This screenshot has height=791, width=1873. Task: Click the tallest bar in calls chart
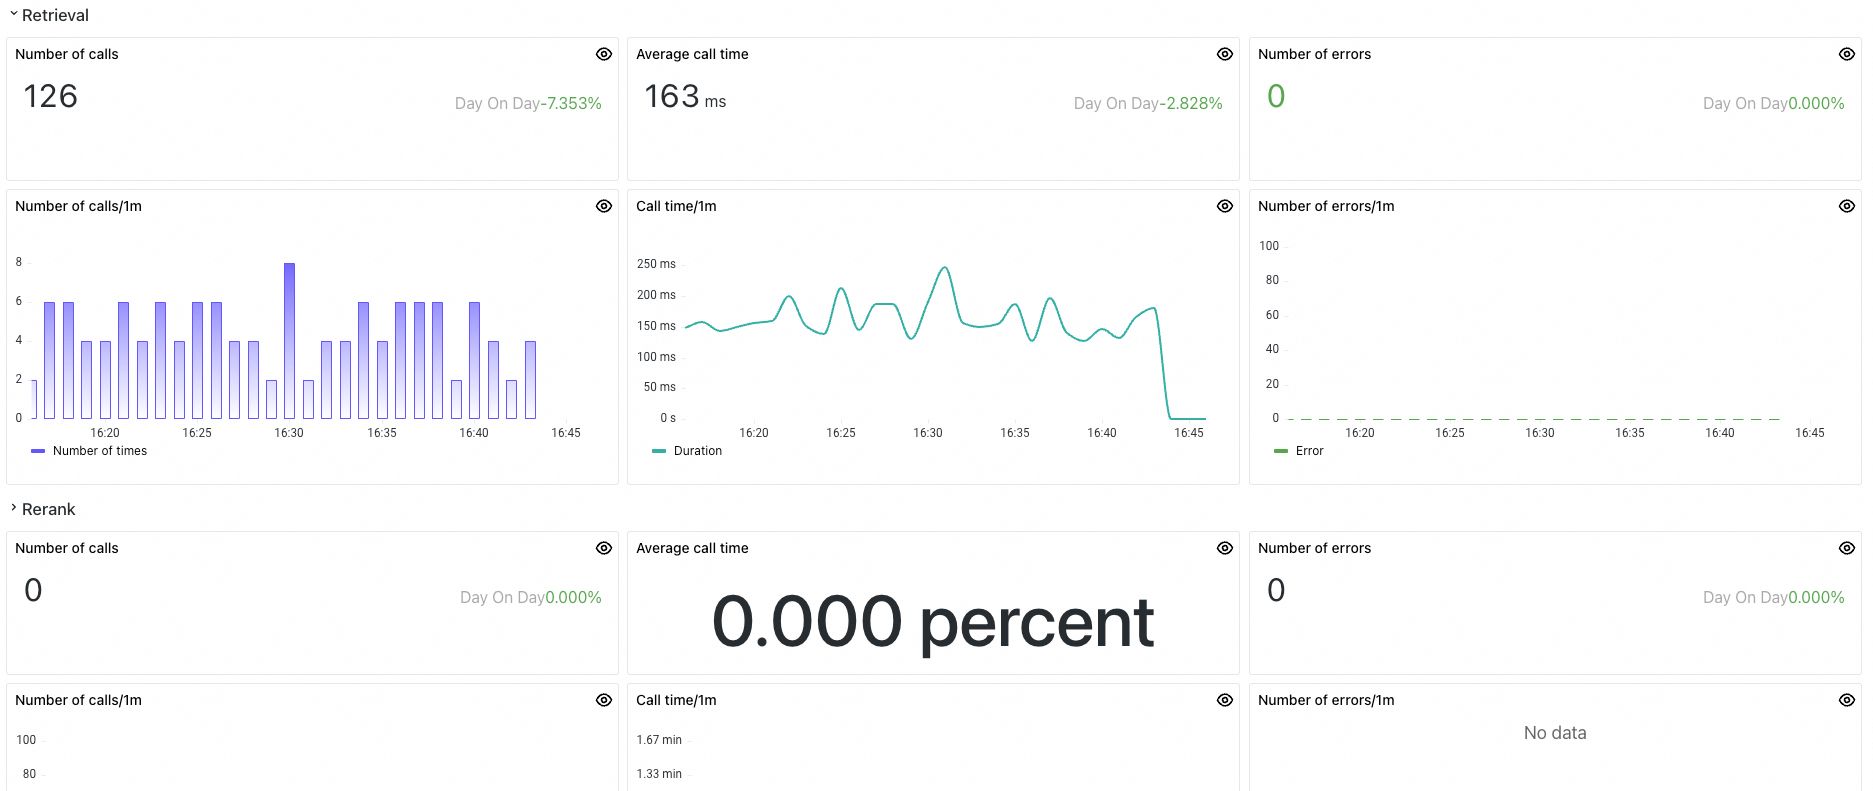click(x=289, y=340)
